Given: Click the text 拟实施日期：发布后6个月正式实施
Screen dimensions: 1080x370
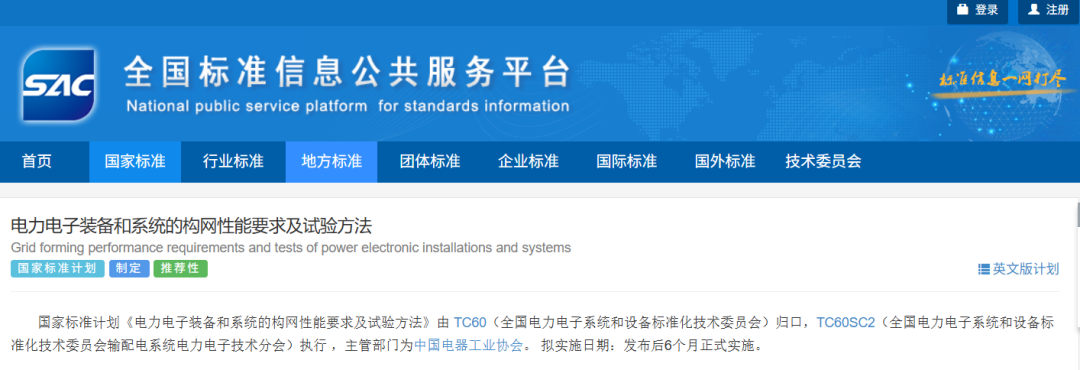Looking at the screenshot, I should click(652, 346).
